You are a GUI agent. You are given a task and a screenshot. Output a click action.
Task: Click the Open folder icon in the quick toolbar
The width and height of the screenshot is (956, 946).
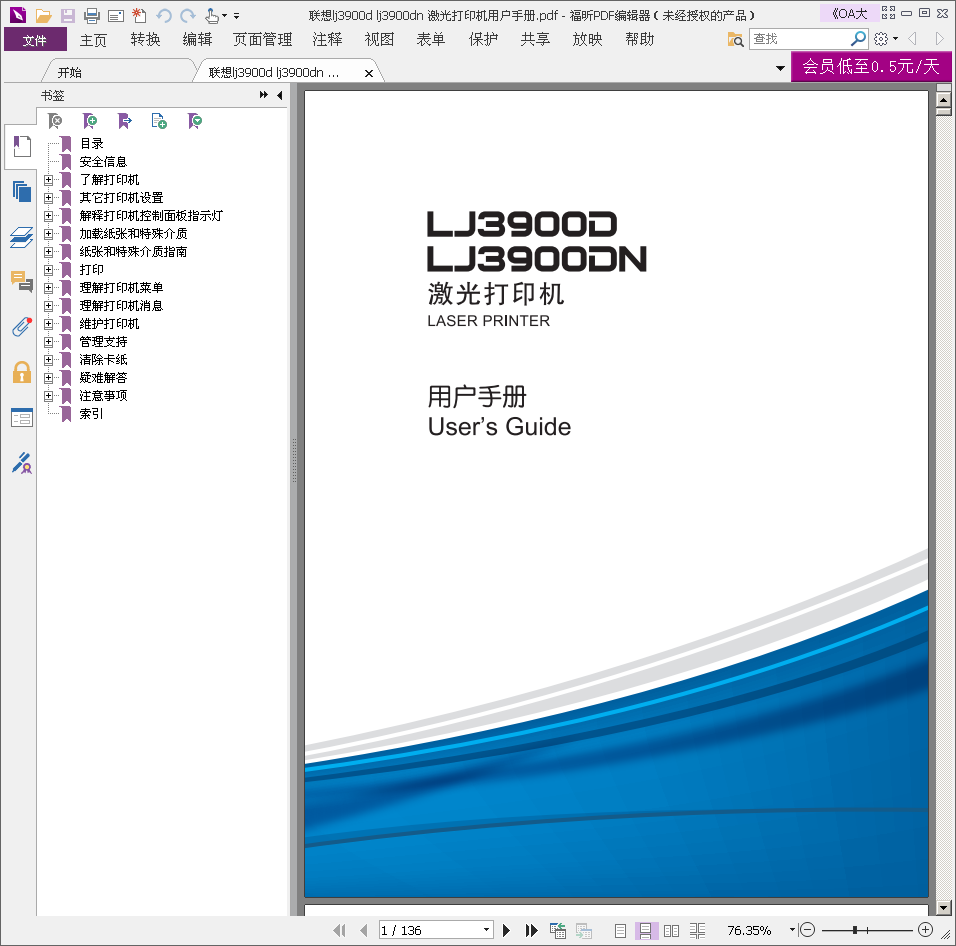pyautogui.click(x=43, y=15)
